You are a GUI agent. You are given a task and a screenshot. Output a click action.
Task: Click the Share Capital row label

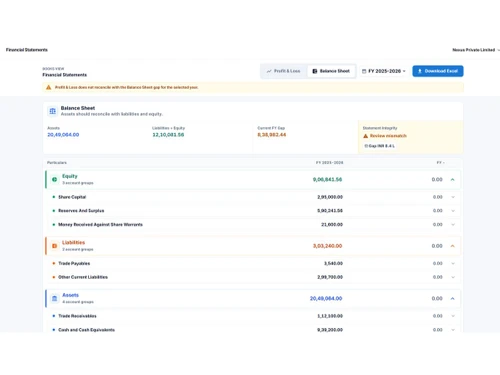coord(72,197)
